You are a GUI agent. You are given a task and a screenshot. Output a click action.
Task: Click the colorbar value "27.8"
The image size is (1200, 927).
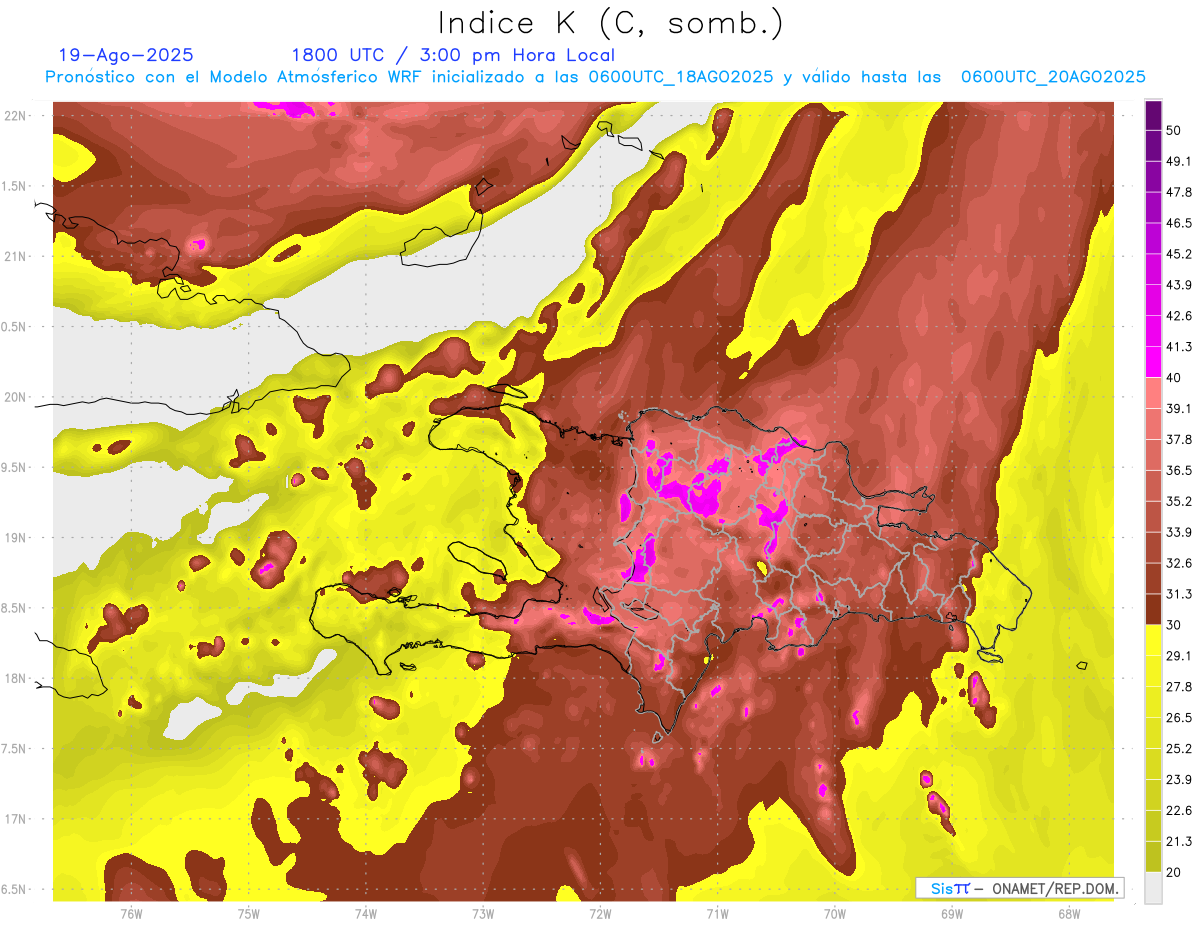pyautogui.click(x=1178, y=687)
